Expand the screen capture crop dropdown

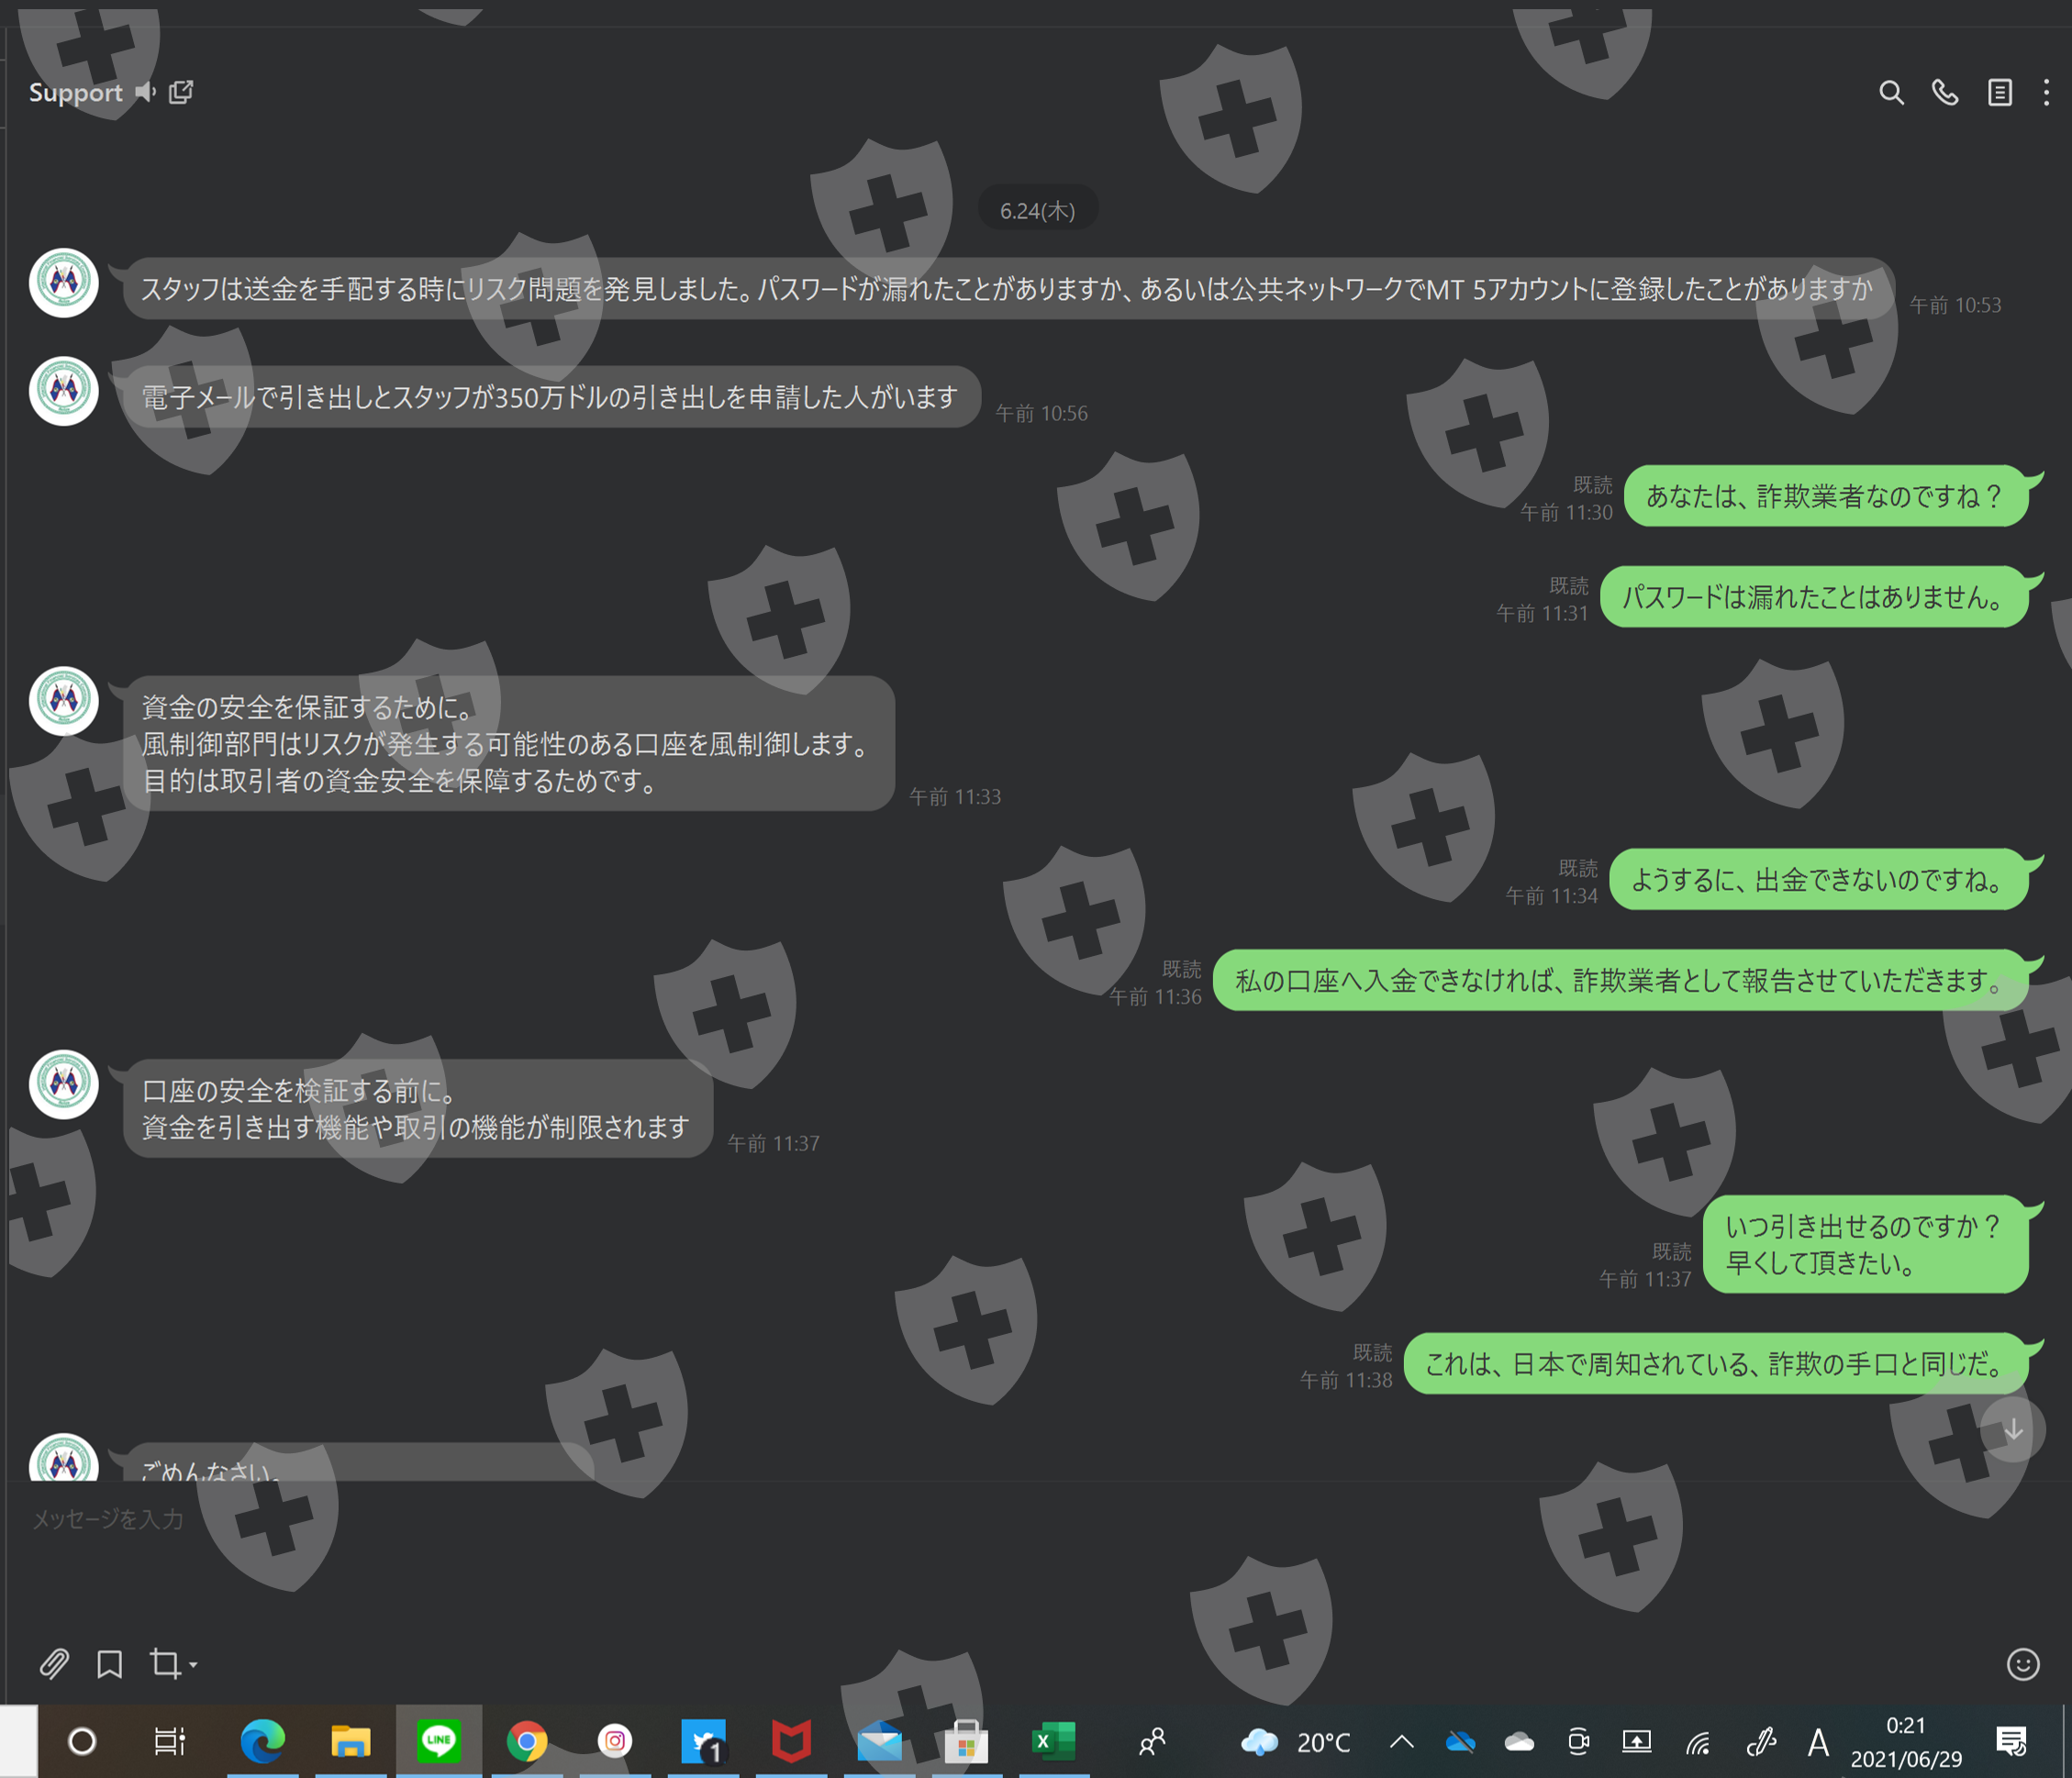tap(193, 1664)
